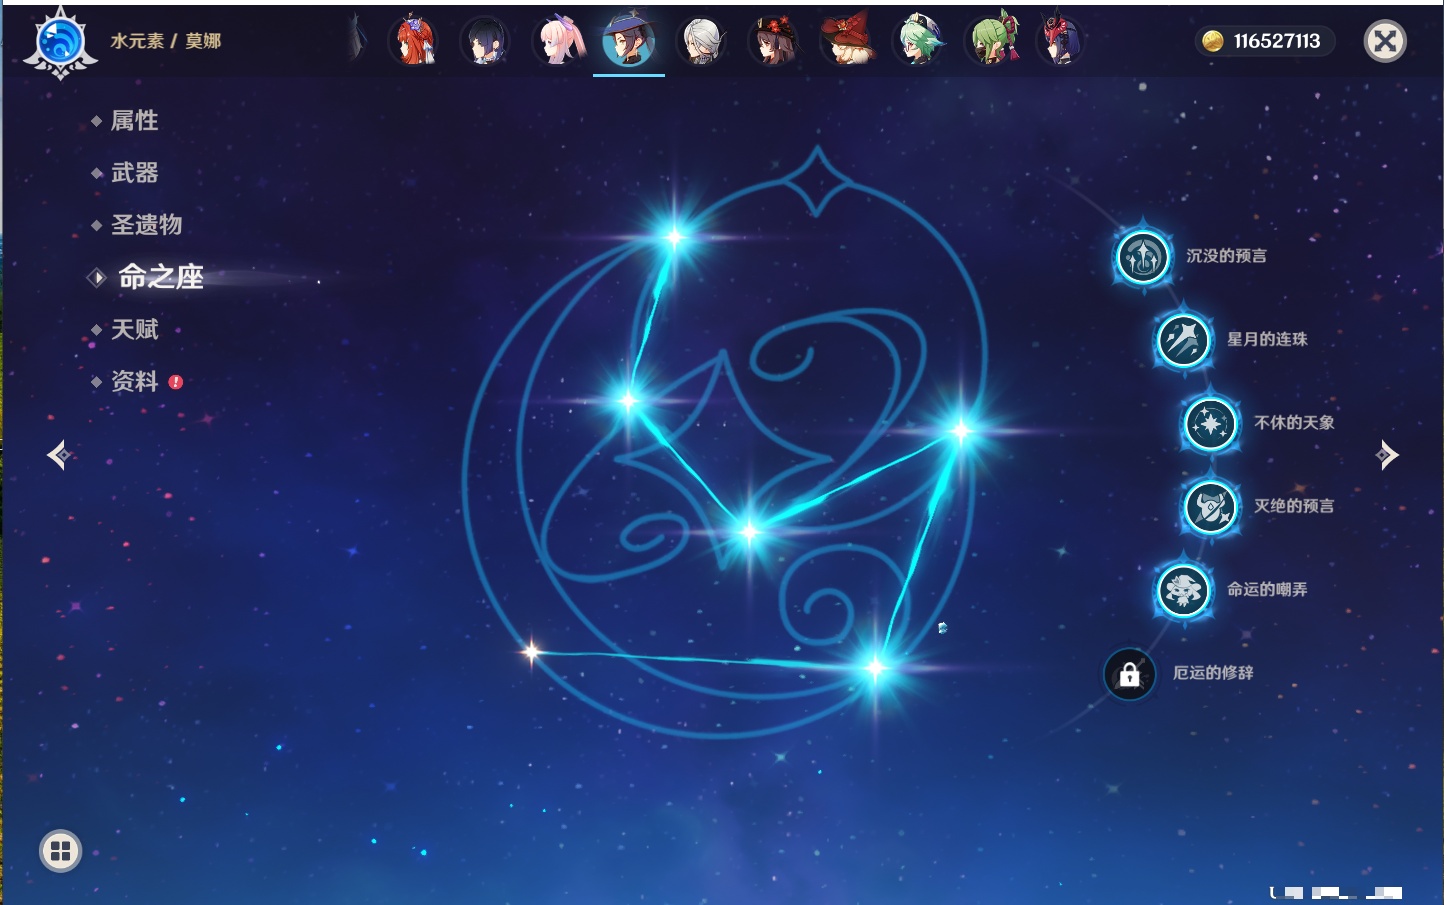
Task: Select the red-haired horned character portrait
Action: point(413,41)
